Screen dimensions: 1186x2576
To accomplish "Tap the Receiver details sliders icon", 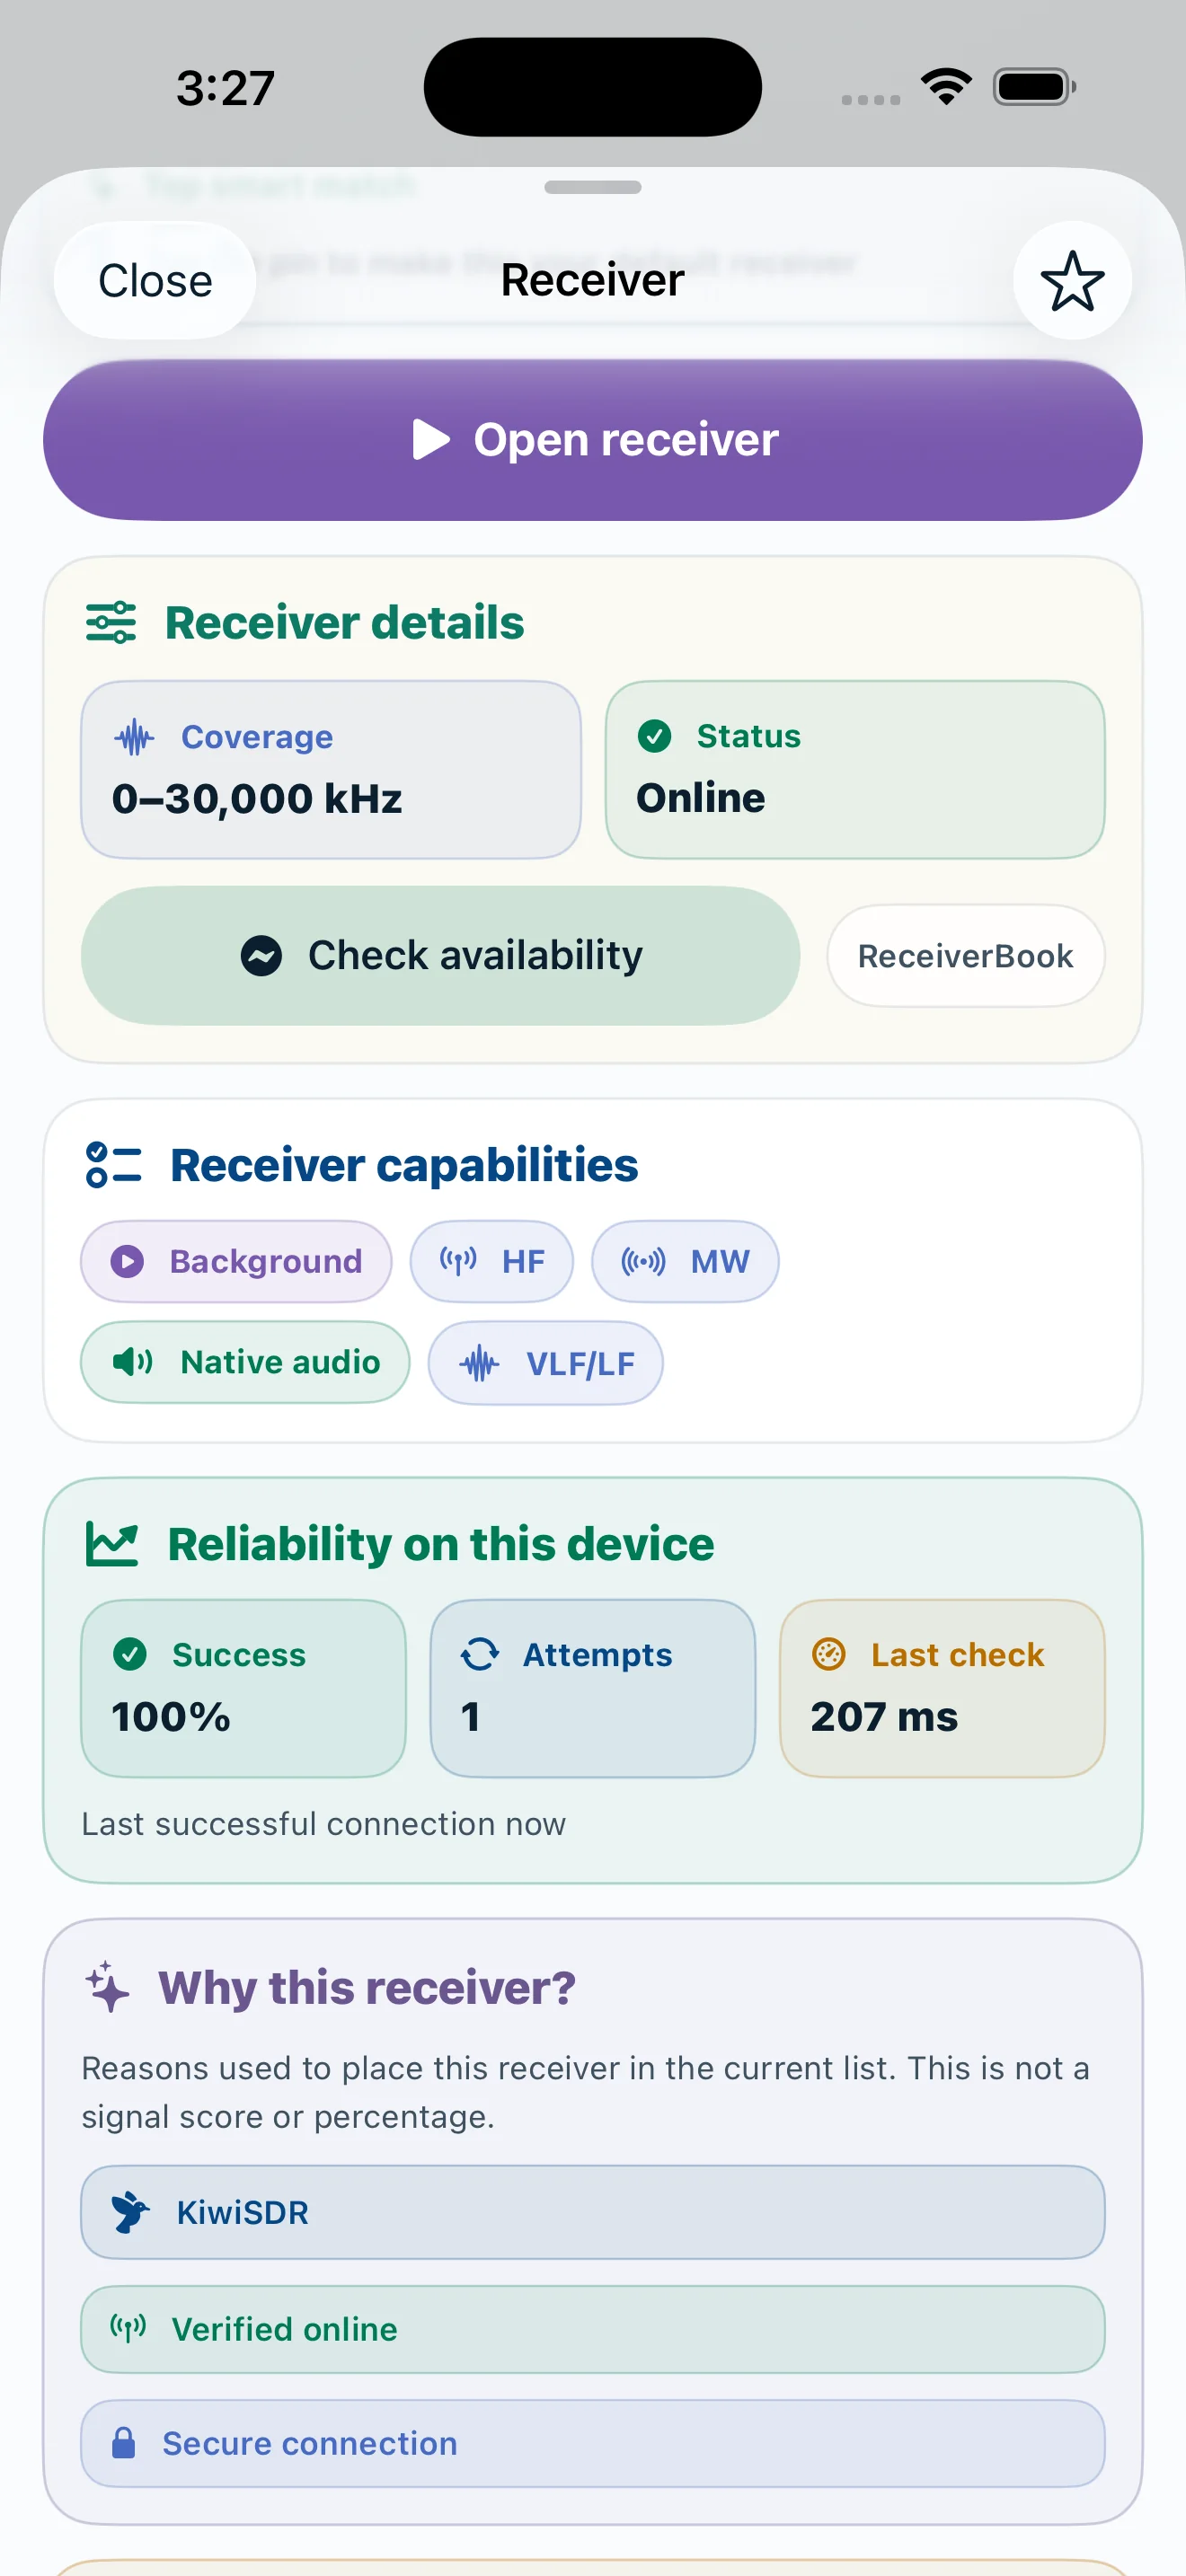I will (x=111, y=623).
